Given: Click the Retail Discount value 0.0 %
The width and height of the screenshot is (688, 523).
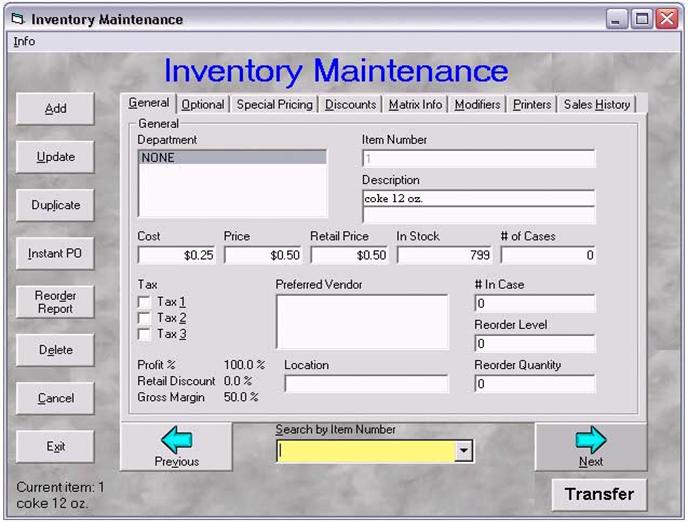Looking at the screenshot, I should [x=238, y=381].
